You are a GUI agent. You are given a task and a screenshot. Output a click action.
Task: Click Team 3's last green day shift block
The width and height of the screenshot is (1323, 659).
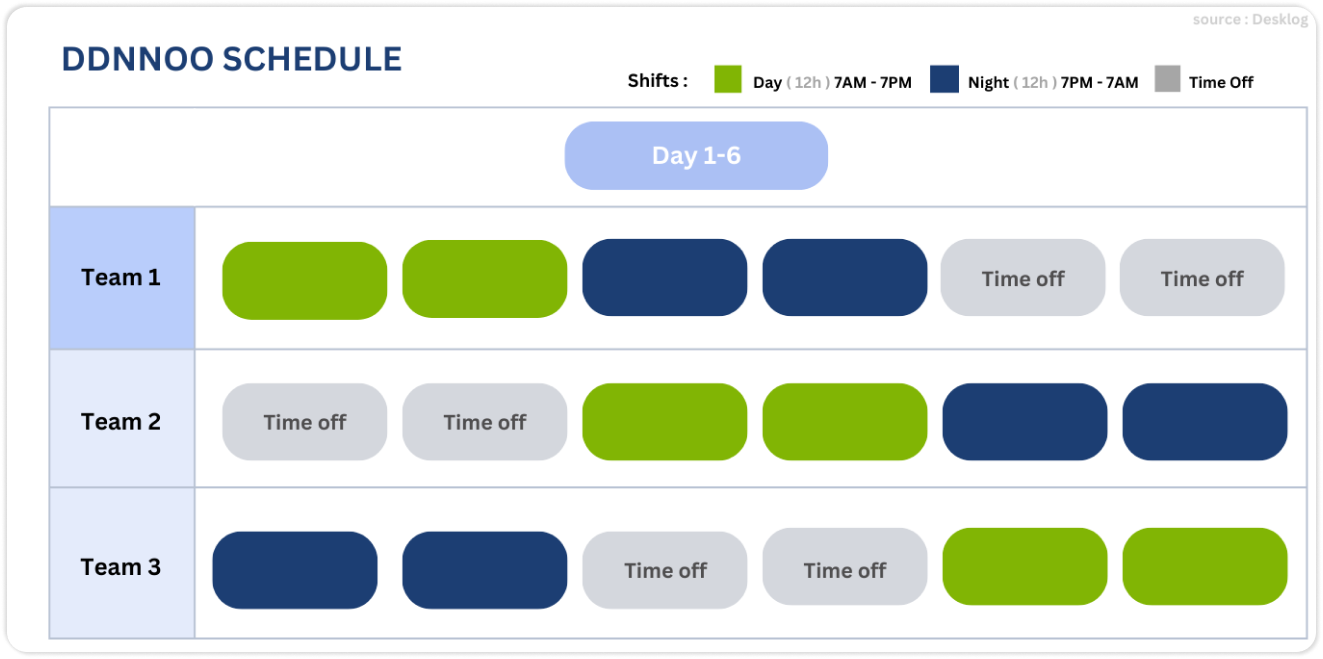pyautogui.click(x=1205, y=566)
